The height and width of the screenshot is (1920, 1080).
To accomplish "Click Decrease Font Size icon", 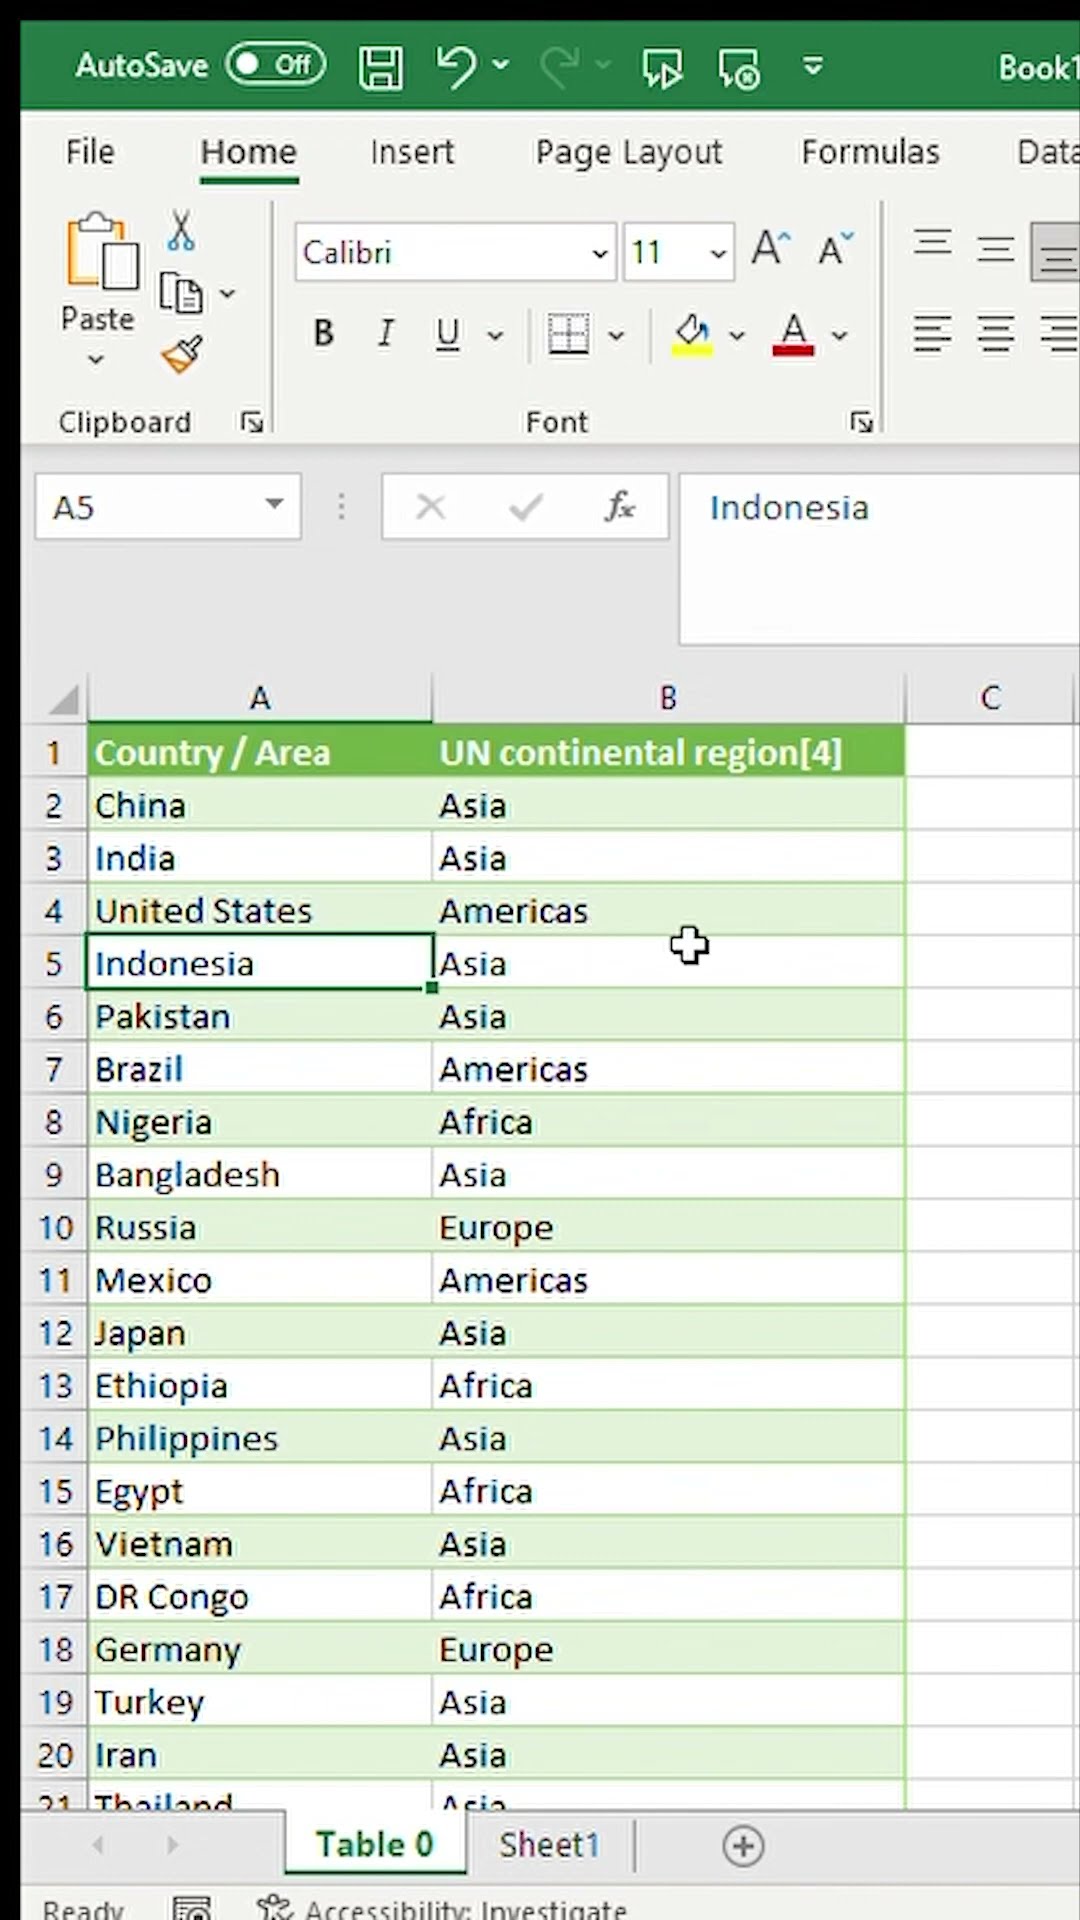I will pos(835,247).
